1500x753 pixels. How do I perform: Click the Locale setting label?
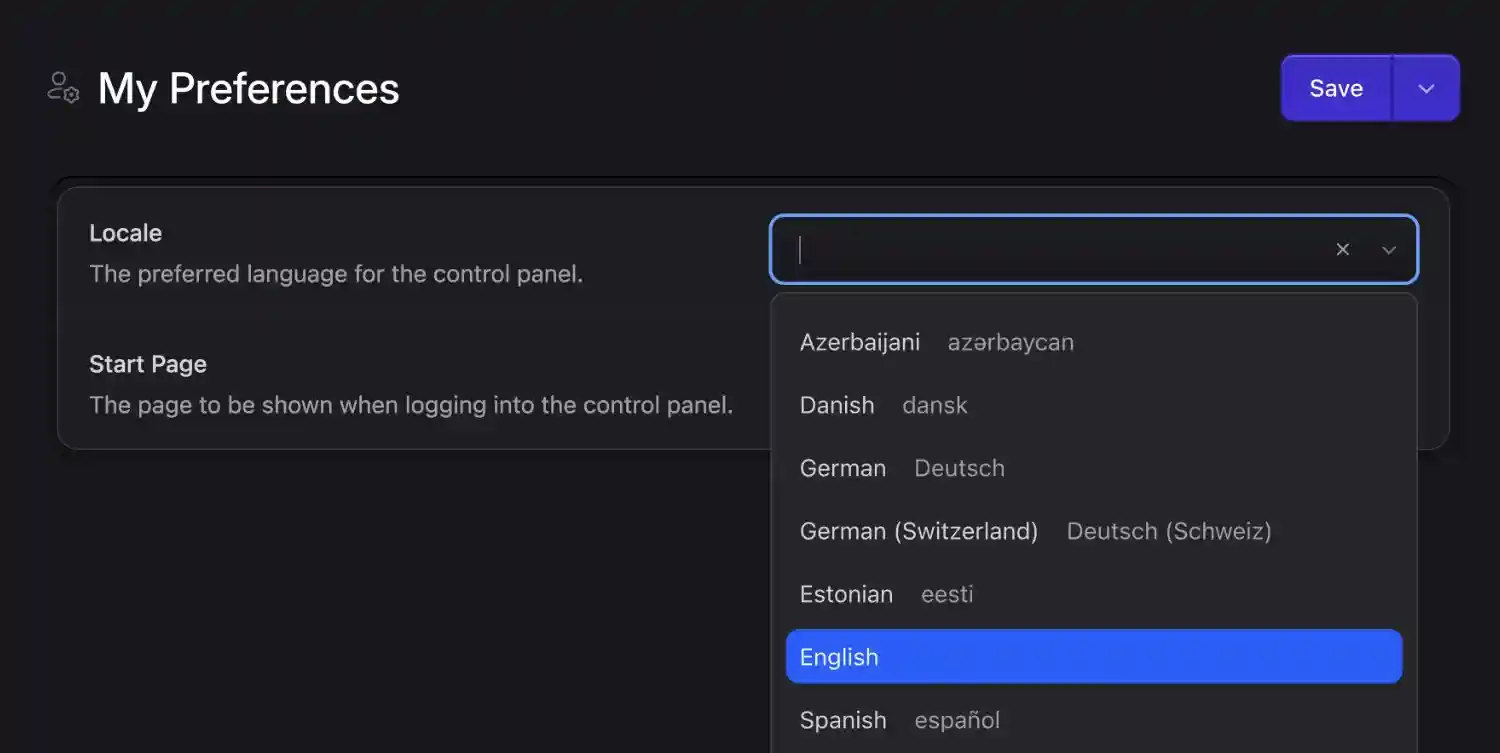[x=126, y=232]
